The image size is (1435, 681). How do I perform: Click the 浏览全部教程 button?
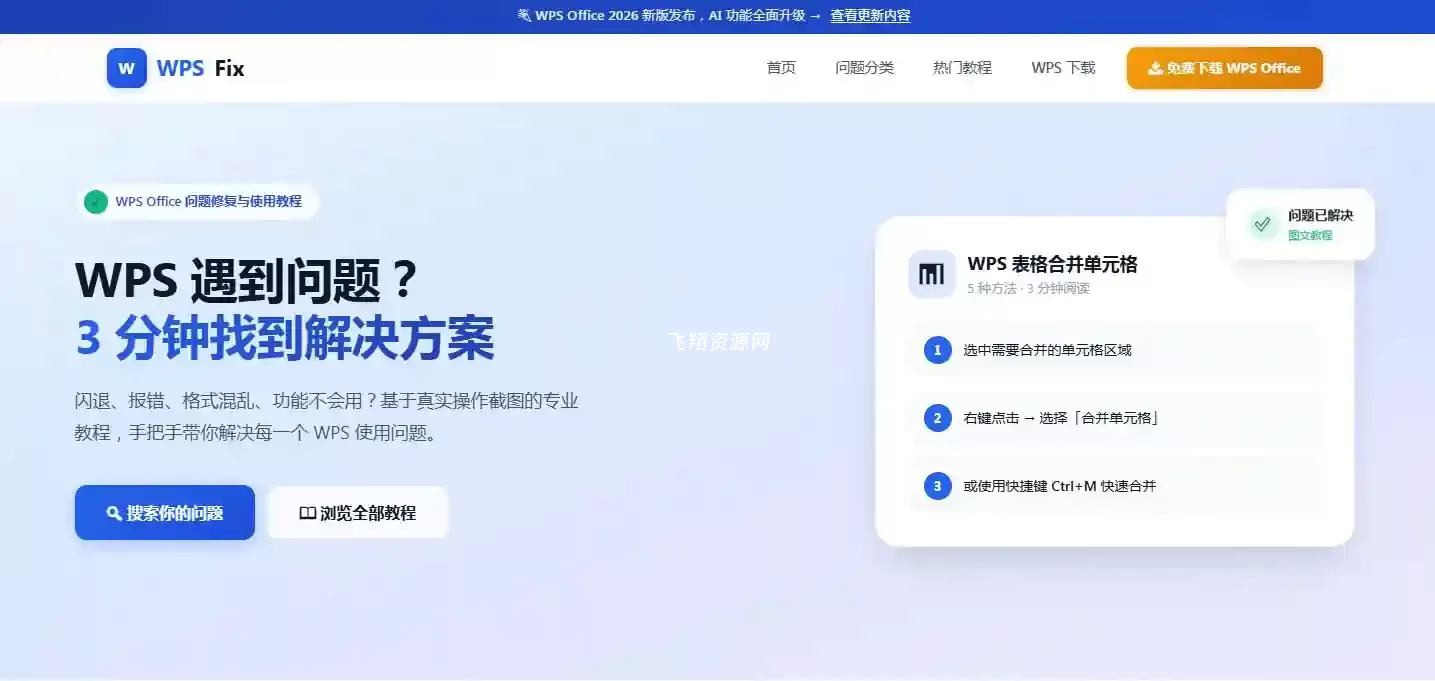coord(358,513)
